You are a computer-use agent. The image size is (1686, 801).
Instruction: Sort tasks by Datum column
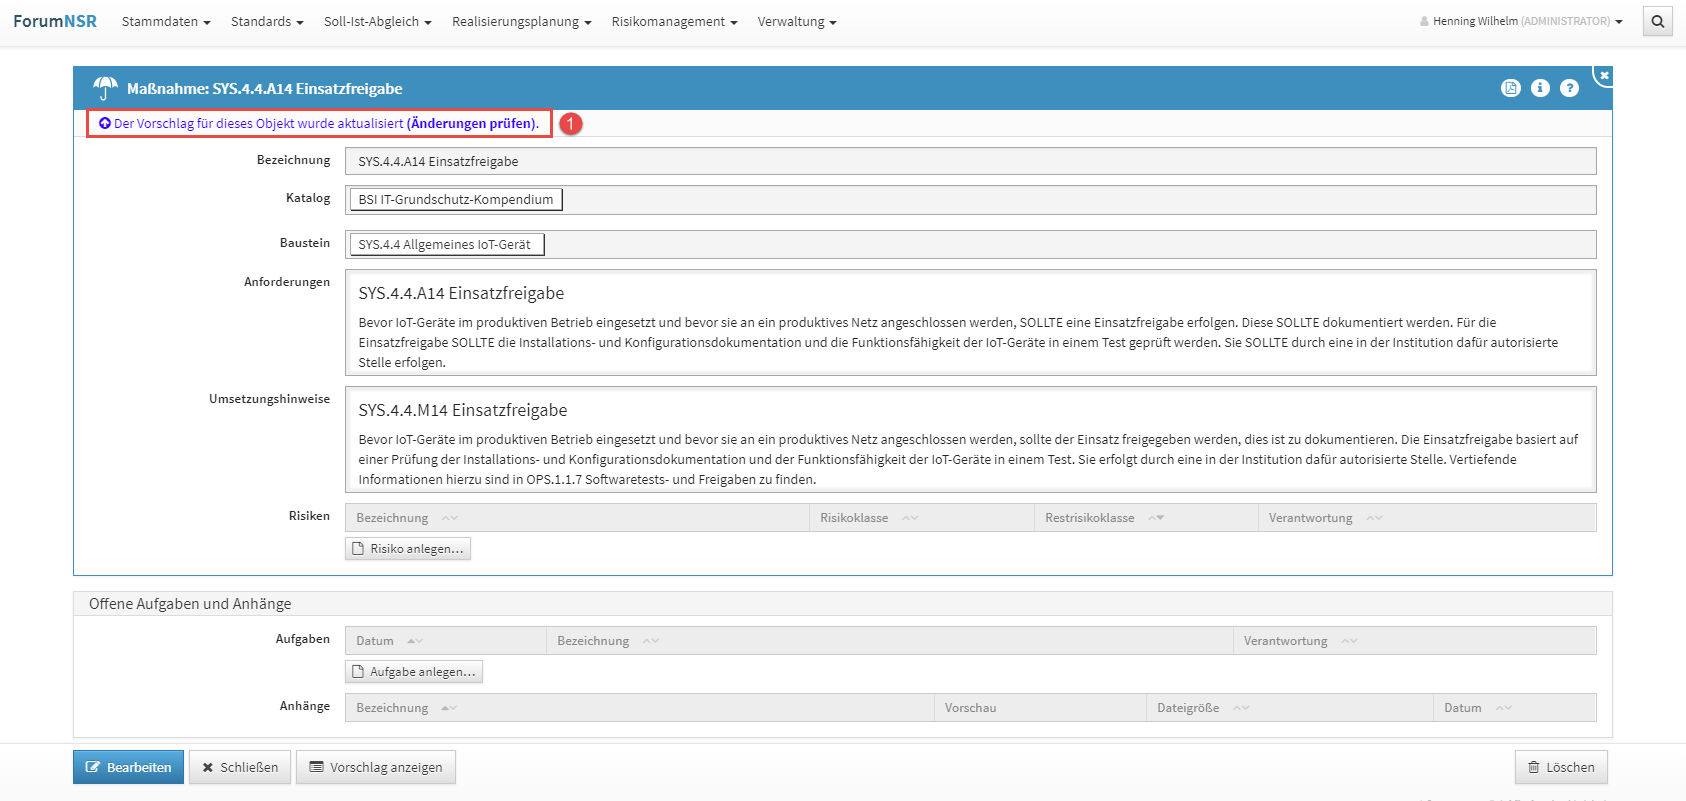tap(414, 641)
